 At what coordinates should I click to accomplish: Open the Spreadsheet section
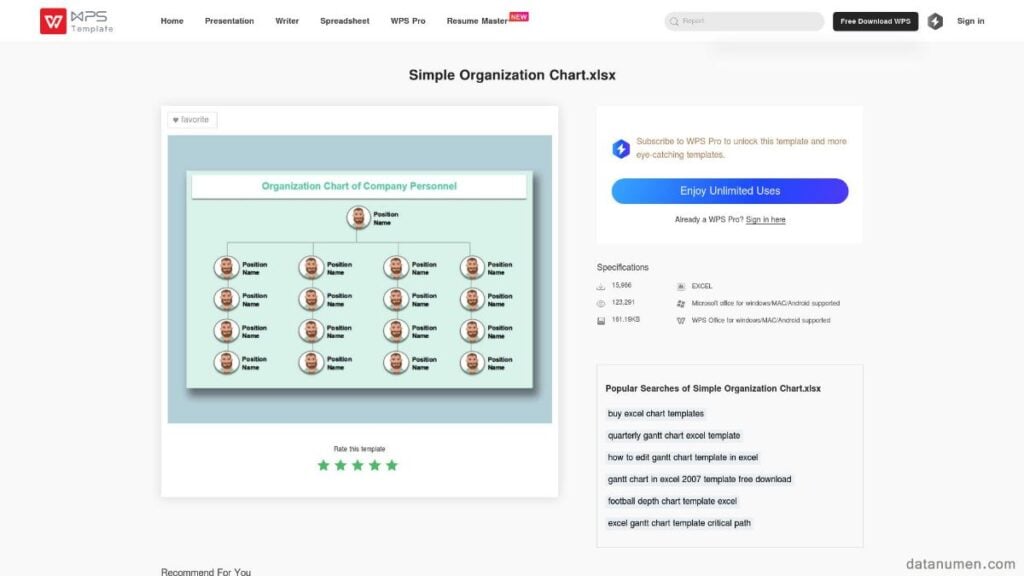[x=344, y=20]
